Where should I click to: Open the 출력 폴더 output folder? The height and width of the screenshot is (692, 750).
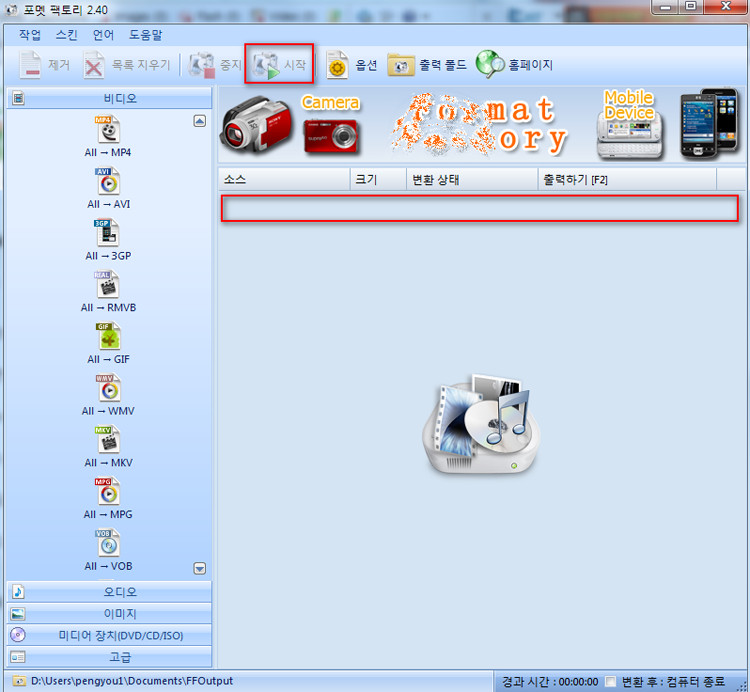tap(427, 65)
